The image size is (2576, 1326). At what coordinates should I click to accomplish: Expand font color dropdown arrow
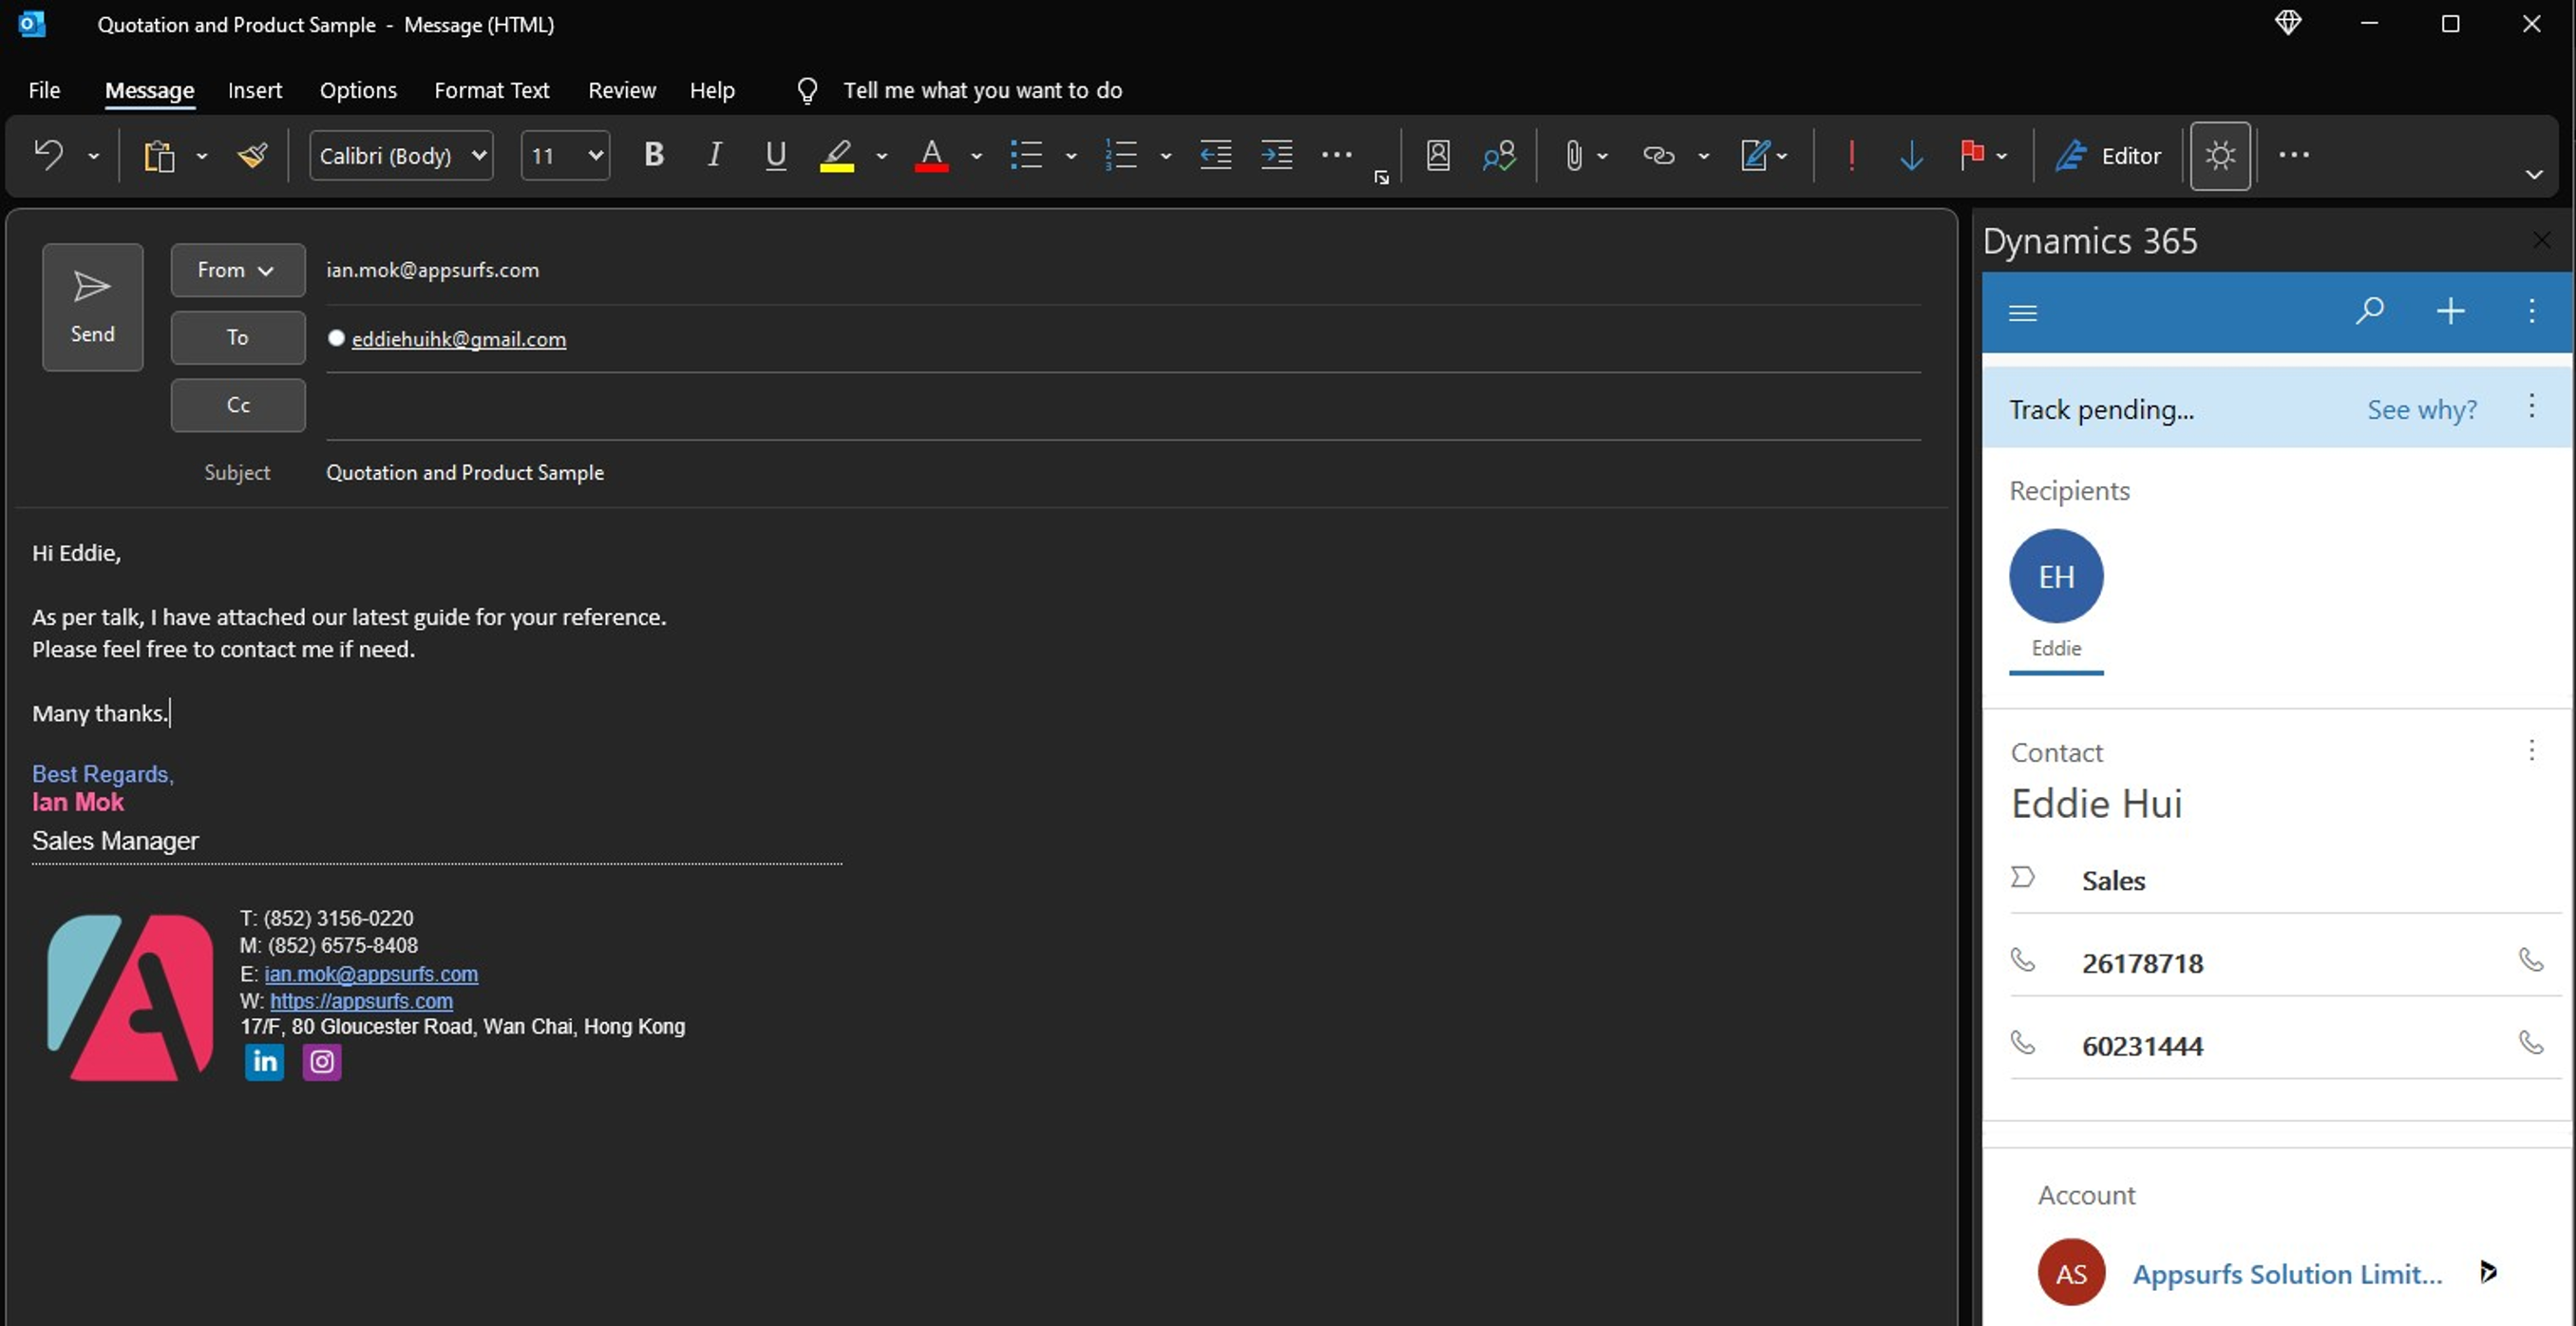976,156
